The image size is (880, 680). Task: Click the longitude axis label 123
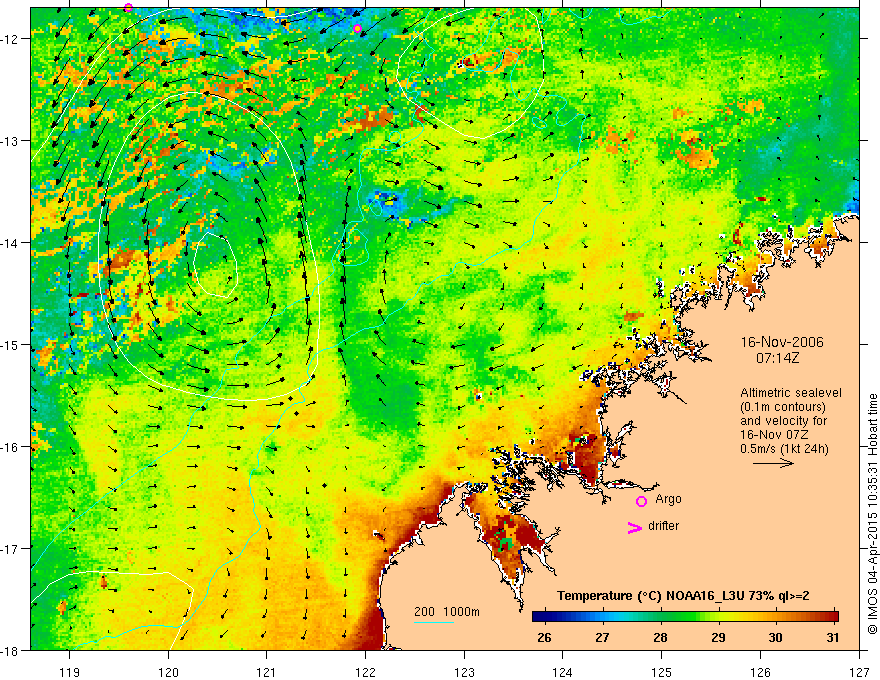tap(464, 673)
